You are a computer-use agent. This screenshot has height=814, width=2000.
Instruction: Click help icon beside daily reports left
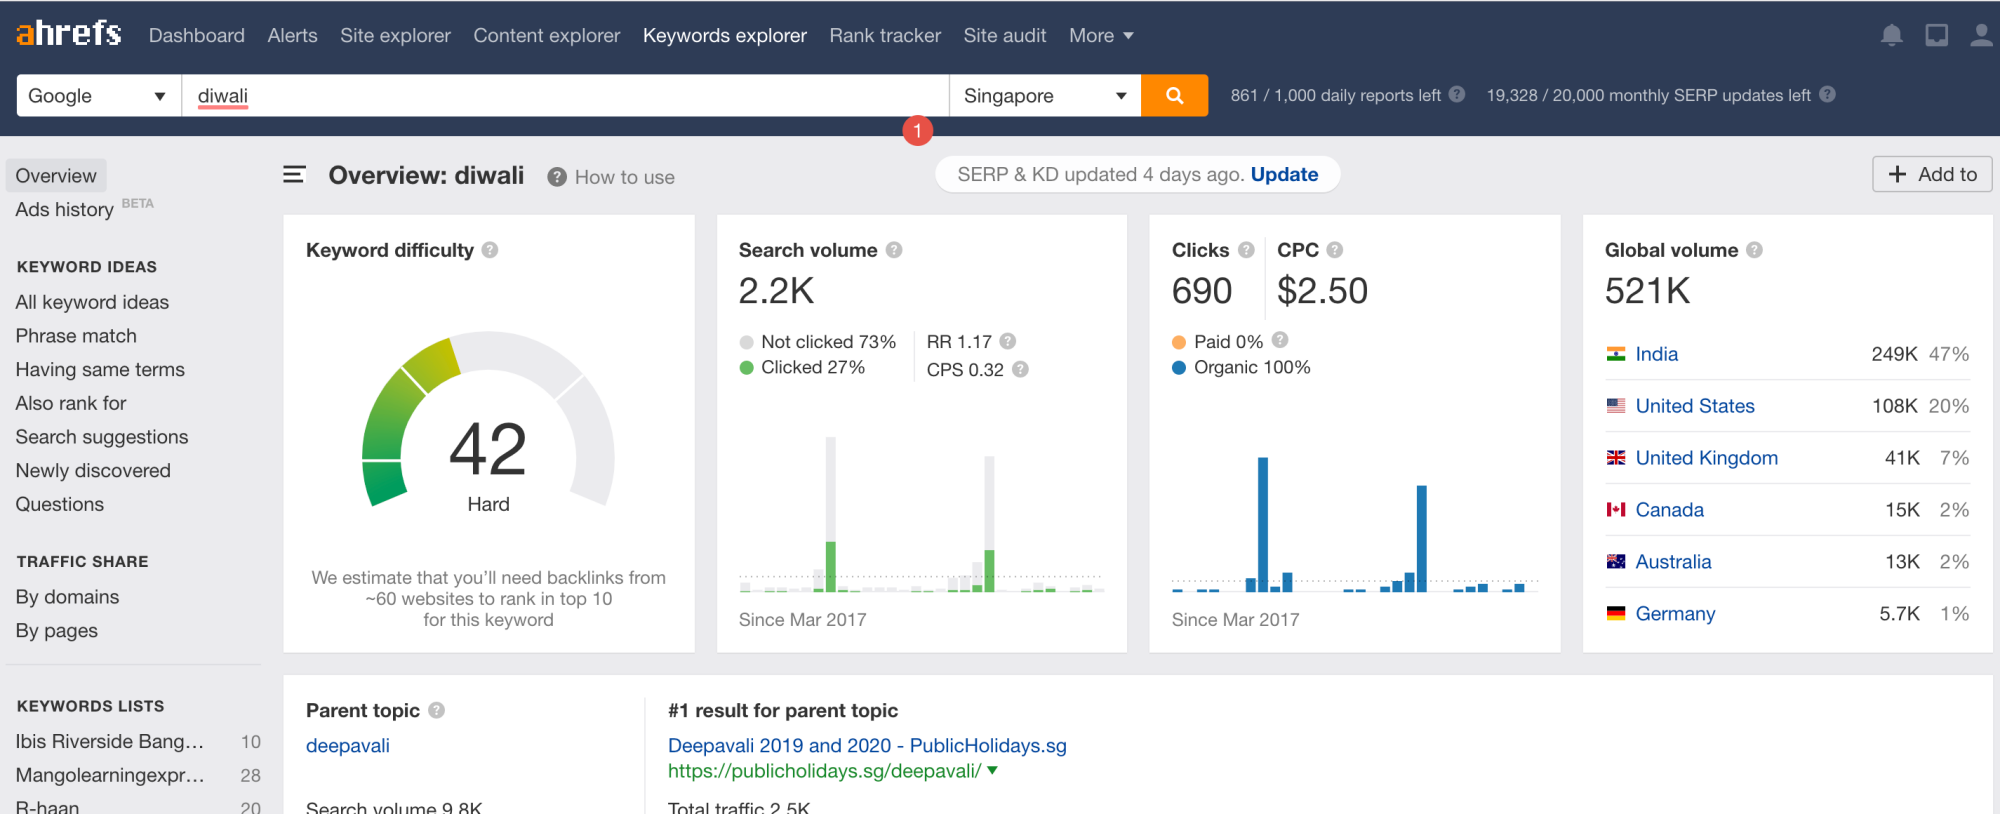tap(1457, 94)
